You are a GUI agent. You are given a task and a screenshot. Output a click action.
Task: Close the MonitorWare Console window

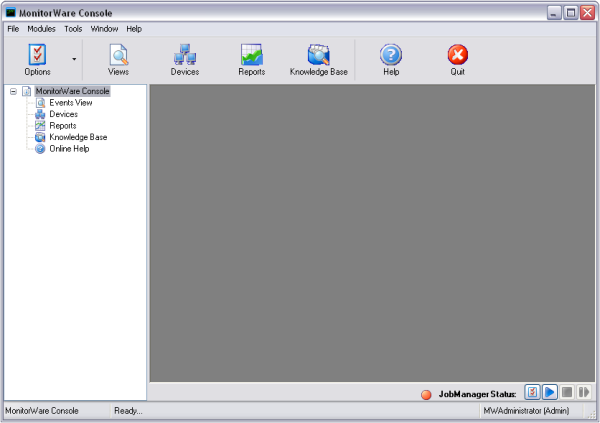[587, 13]
